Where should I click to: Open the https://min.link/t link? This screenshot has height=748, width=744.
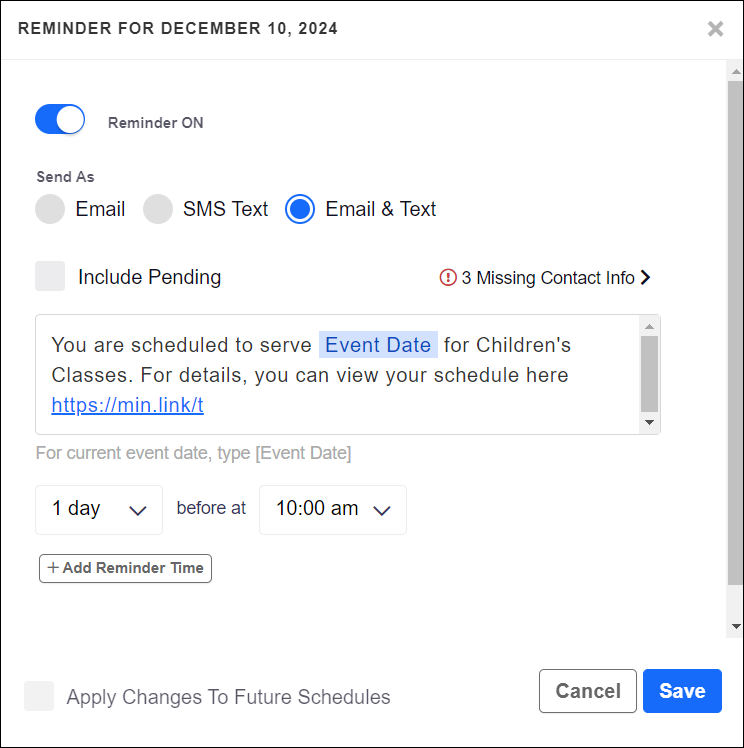(x=127, y=405)
